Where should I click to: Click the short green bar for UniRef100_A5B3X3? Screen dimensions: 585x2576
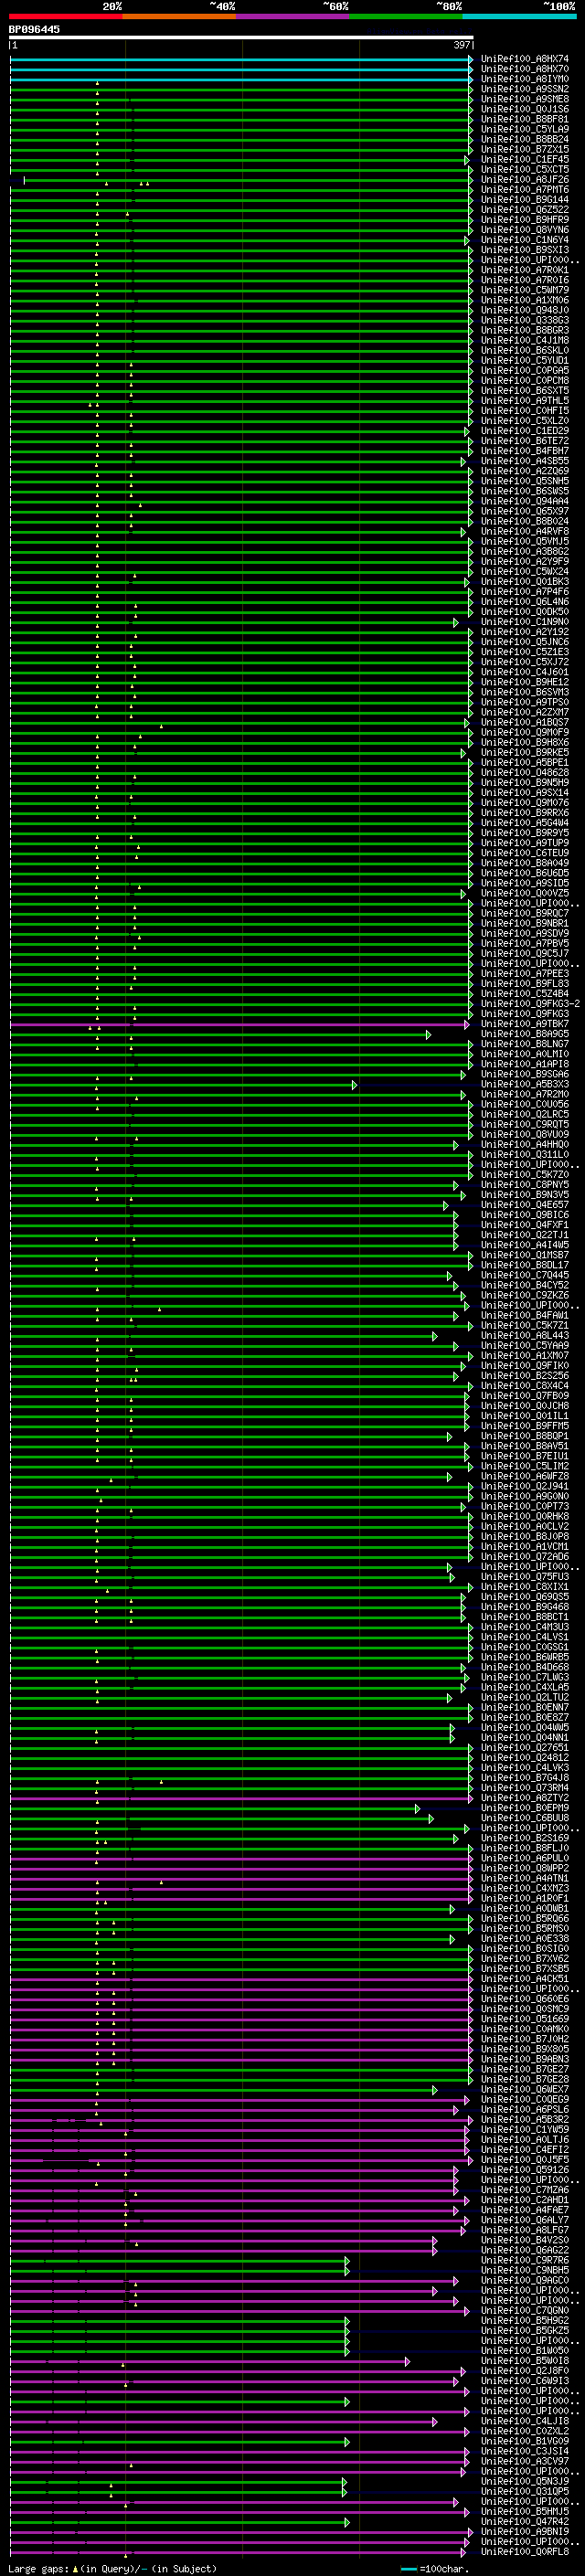tap(183, 1084)
